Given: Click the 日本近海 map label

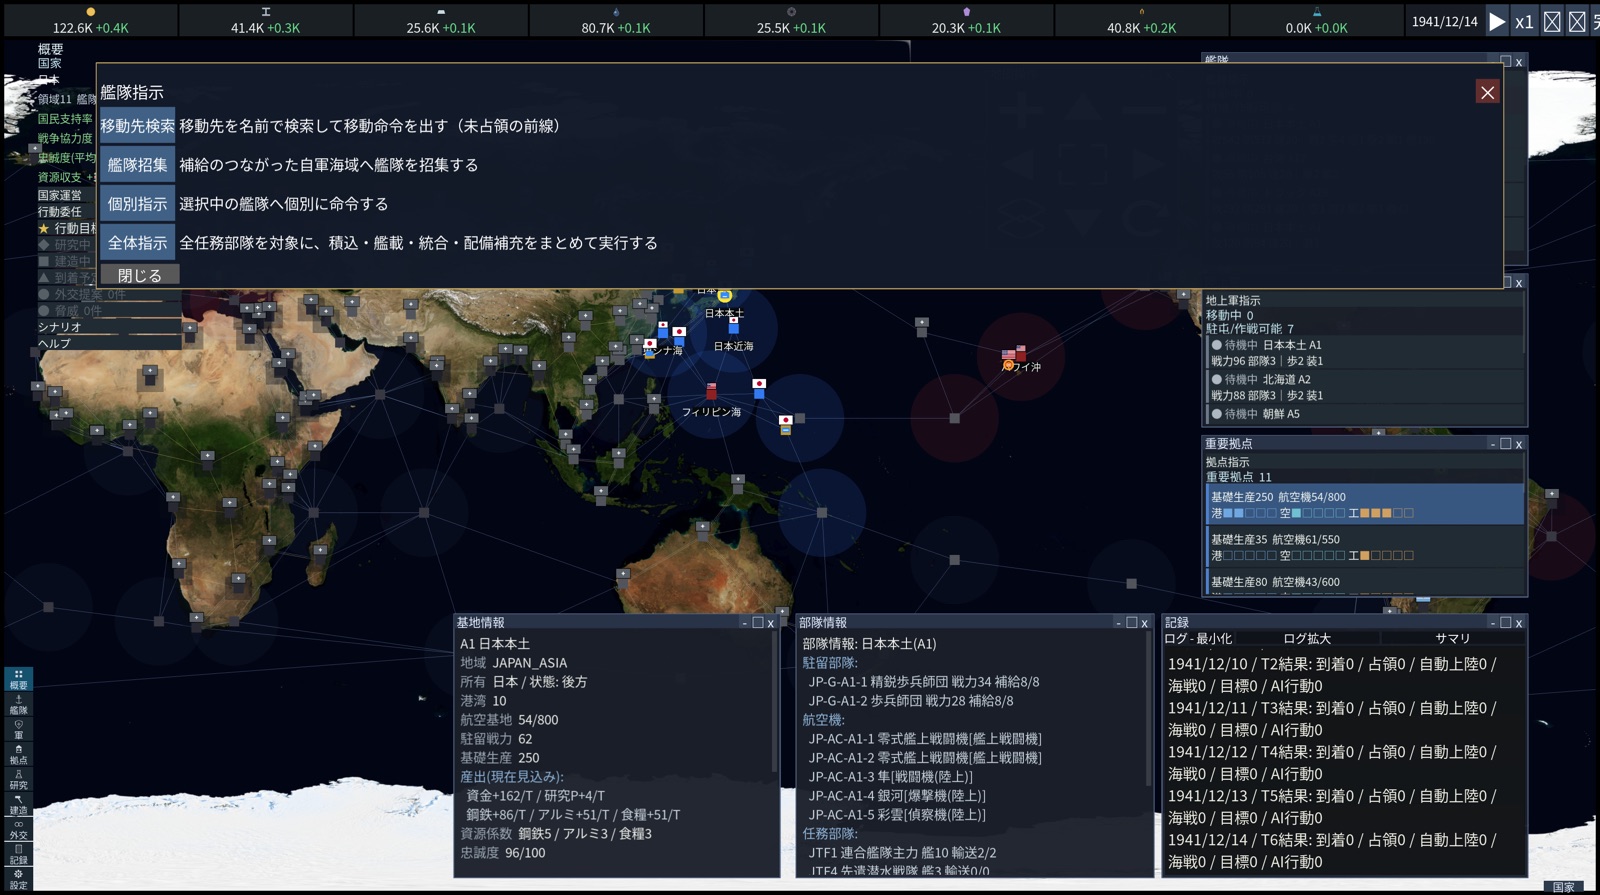Looking at the screenshot, I should 733,346.
